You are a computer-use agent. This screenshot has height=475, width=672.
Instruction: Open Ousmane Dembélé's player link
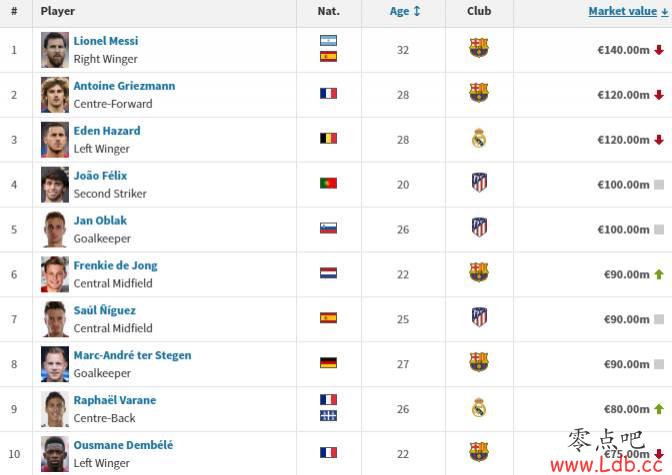[x=123, y=445]
